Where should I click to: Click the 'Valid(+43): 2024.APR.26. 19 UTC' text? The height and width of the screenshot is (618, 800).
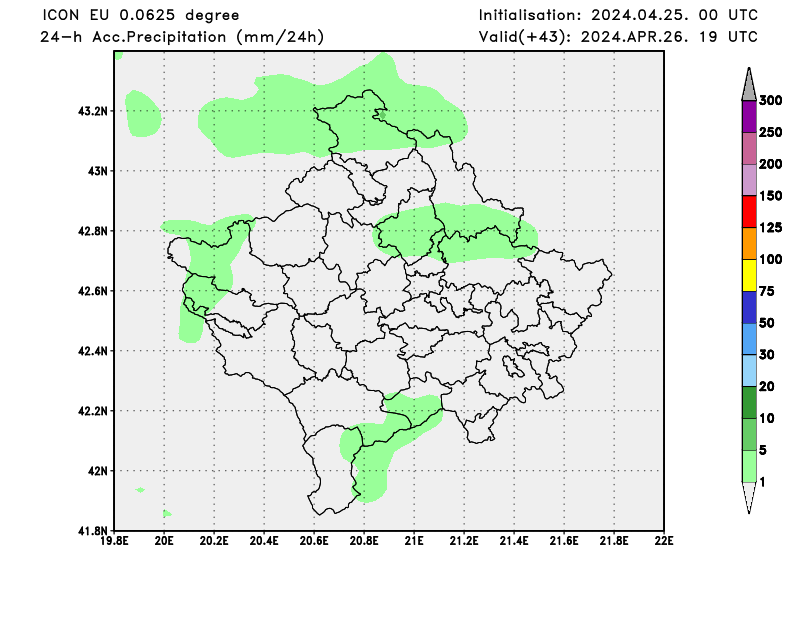618,37
